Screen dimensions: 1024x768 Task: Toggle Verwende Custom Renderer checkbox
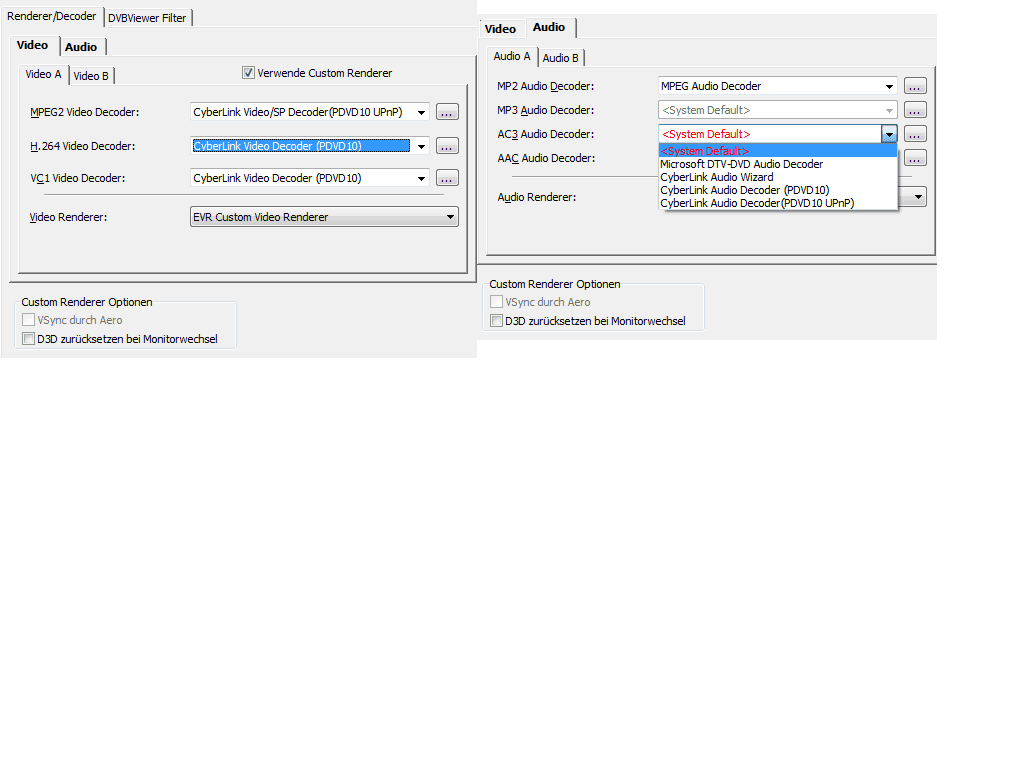click(248, 72)
